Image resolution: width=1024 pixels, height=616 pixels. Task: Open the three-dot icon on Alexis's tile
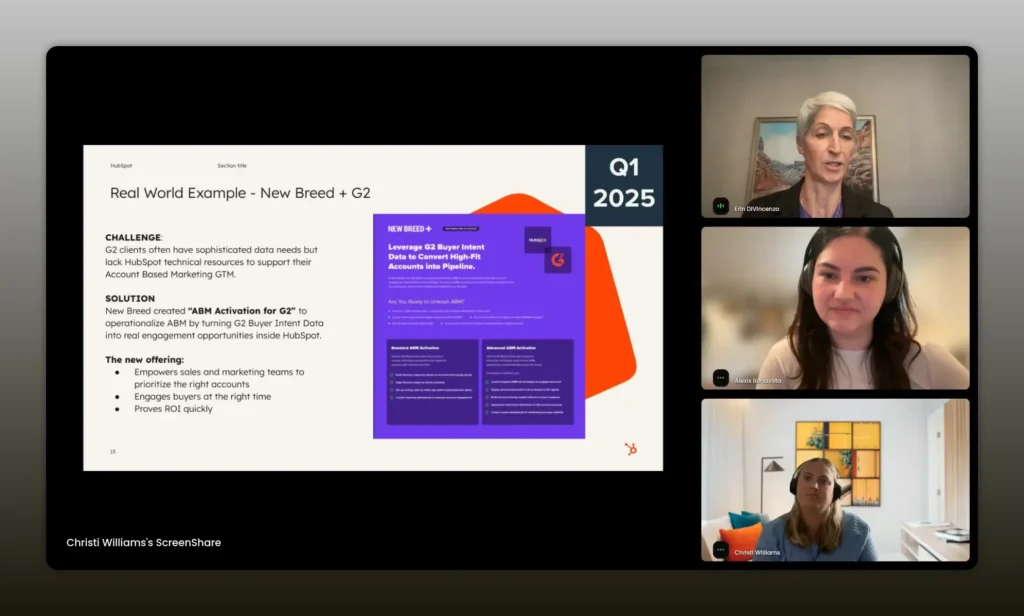coord(721,378)
